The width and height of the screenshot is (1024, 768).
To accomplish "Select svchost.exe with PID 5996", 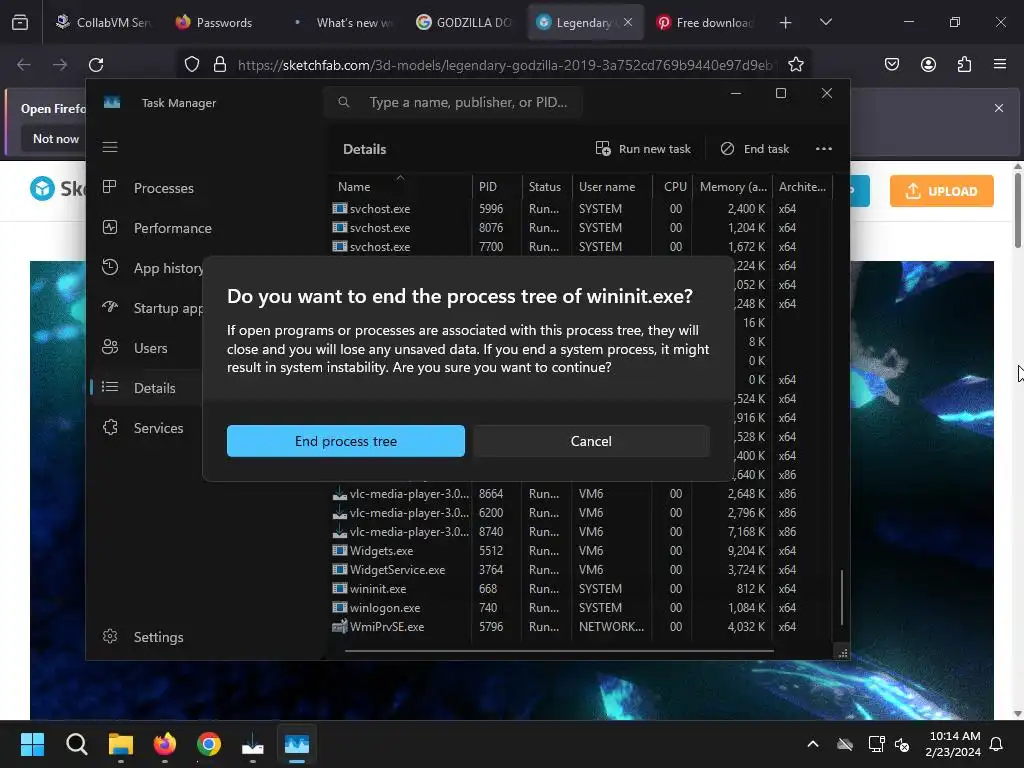I will click(x=581, y=208).
